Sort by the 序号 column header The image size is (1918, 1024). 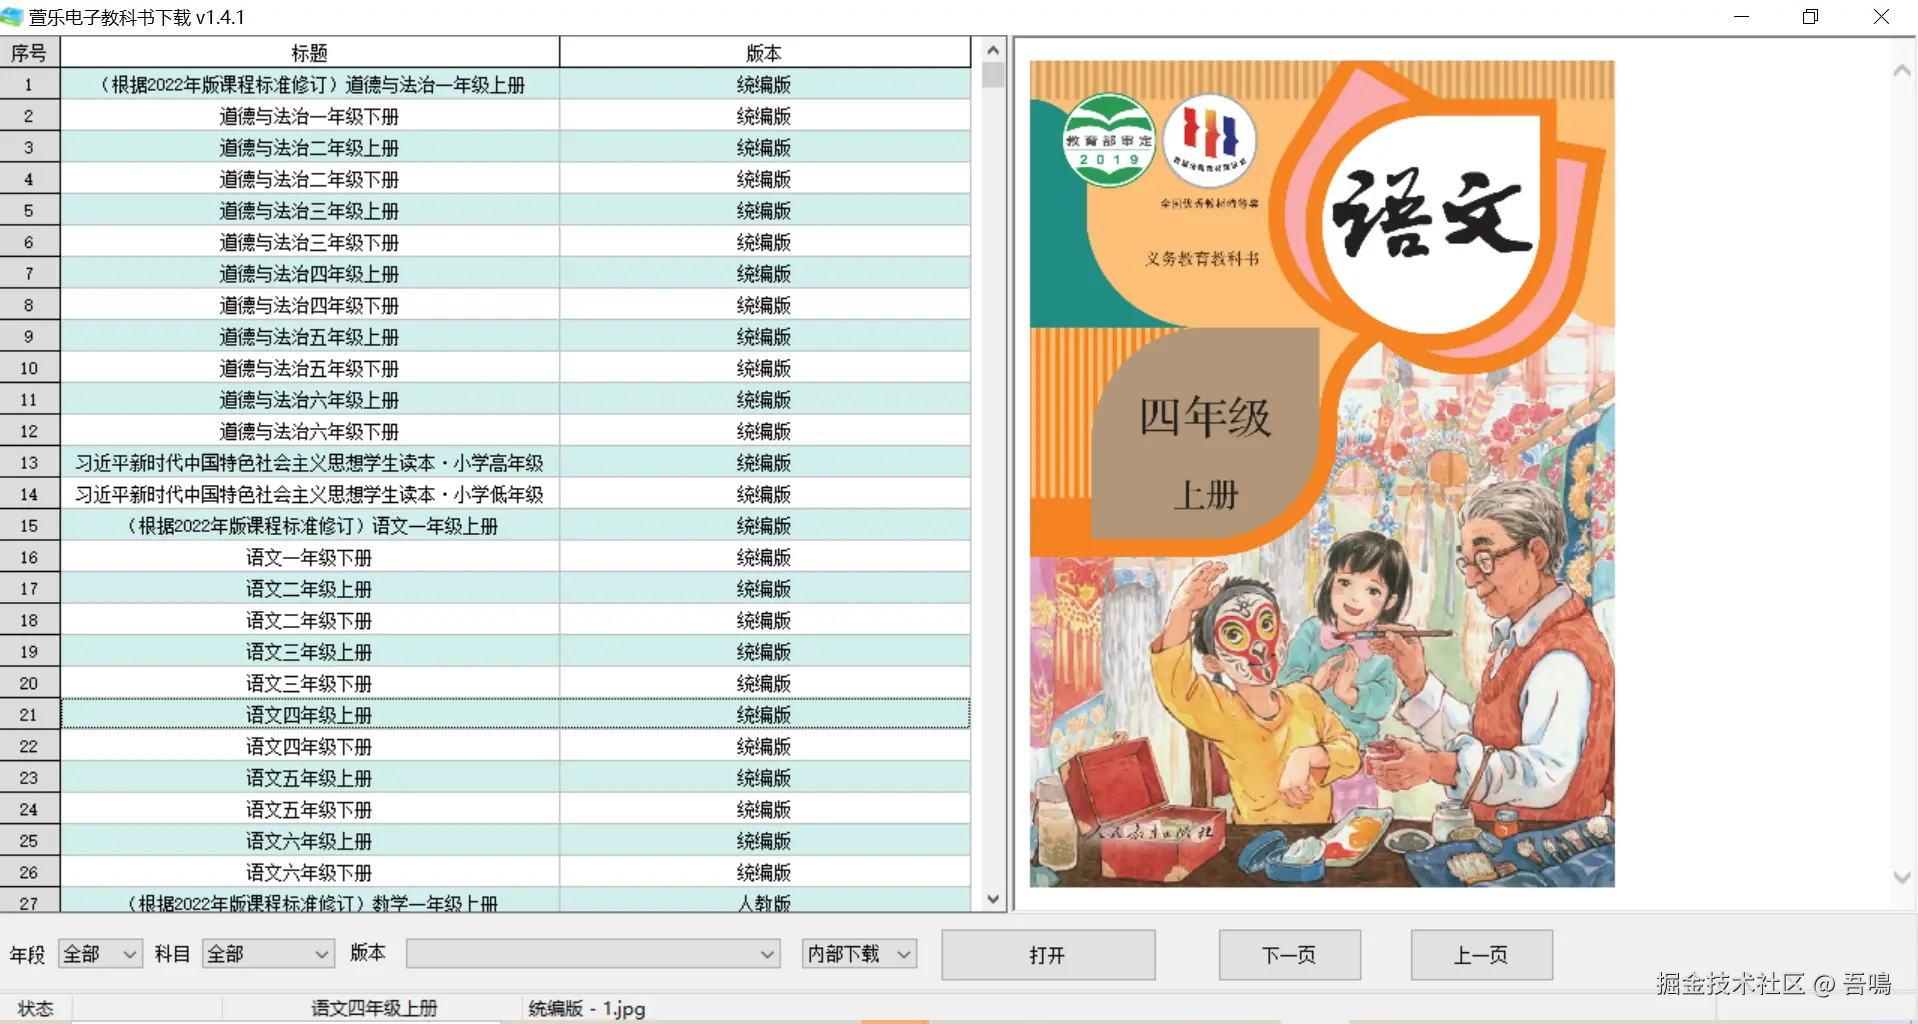30,53
